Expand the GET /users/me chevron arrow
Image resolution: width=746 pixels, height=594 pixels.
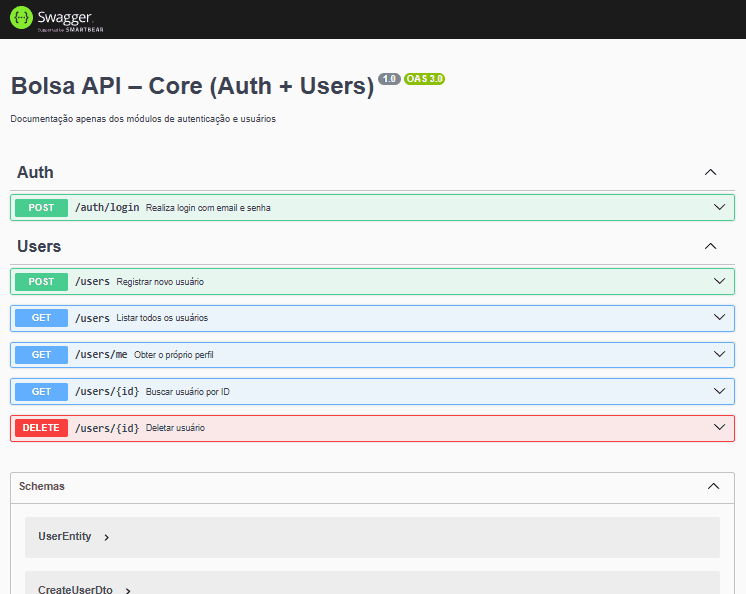click(x=719, y=354)
